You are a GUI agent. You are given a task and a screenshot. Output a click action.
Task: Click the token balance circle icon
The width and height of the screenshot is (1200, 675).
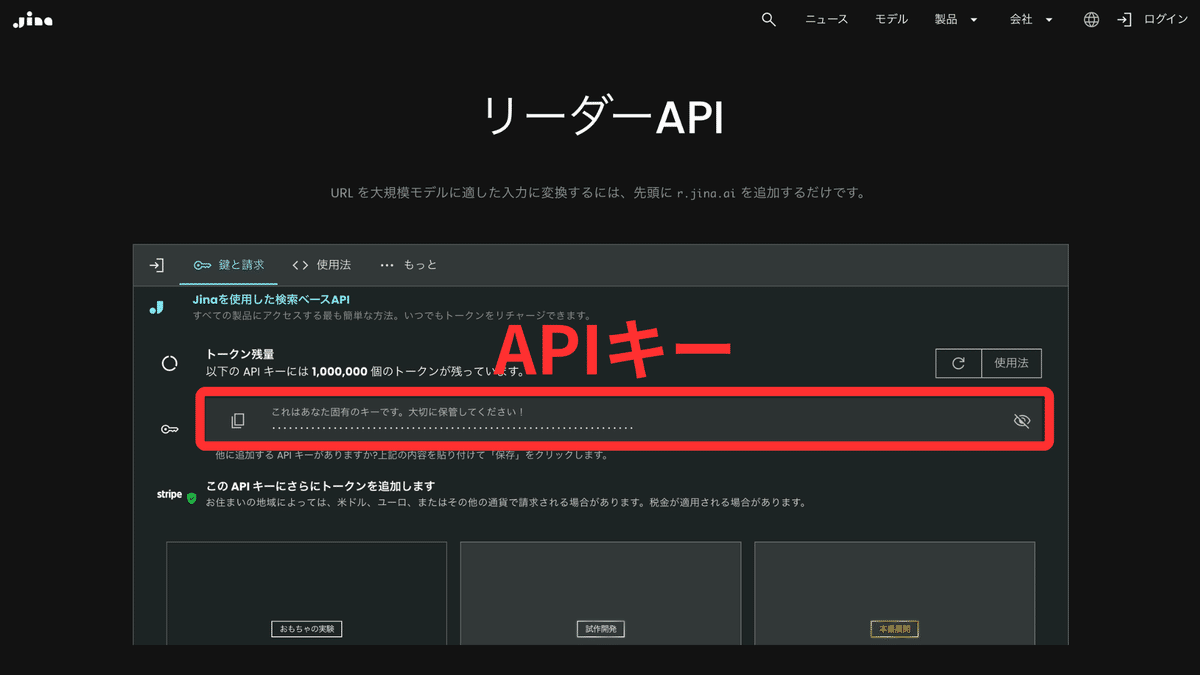(x=169, y=363)
